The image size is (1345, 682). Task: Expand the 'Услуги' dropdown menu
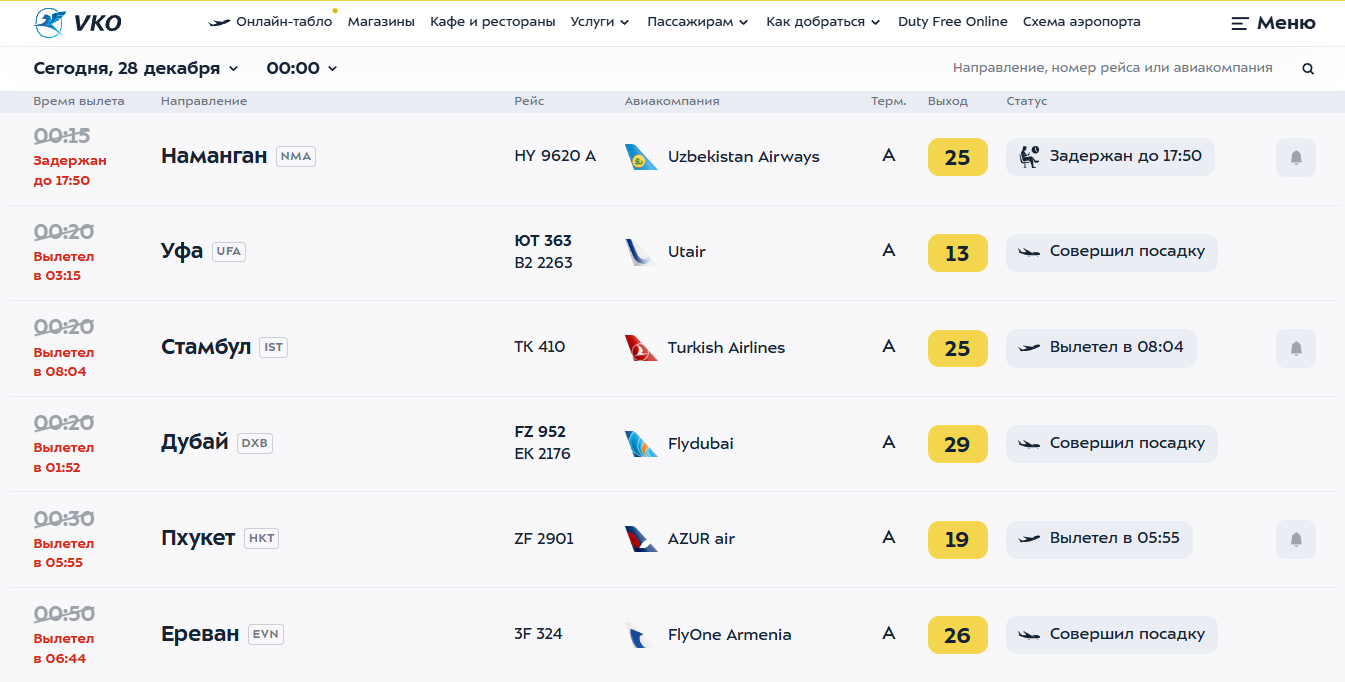tap(600, 22)
